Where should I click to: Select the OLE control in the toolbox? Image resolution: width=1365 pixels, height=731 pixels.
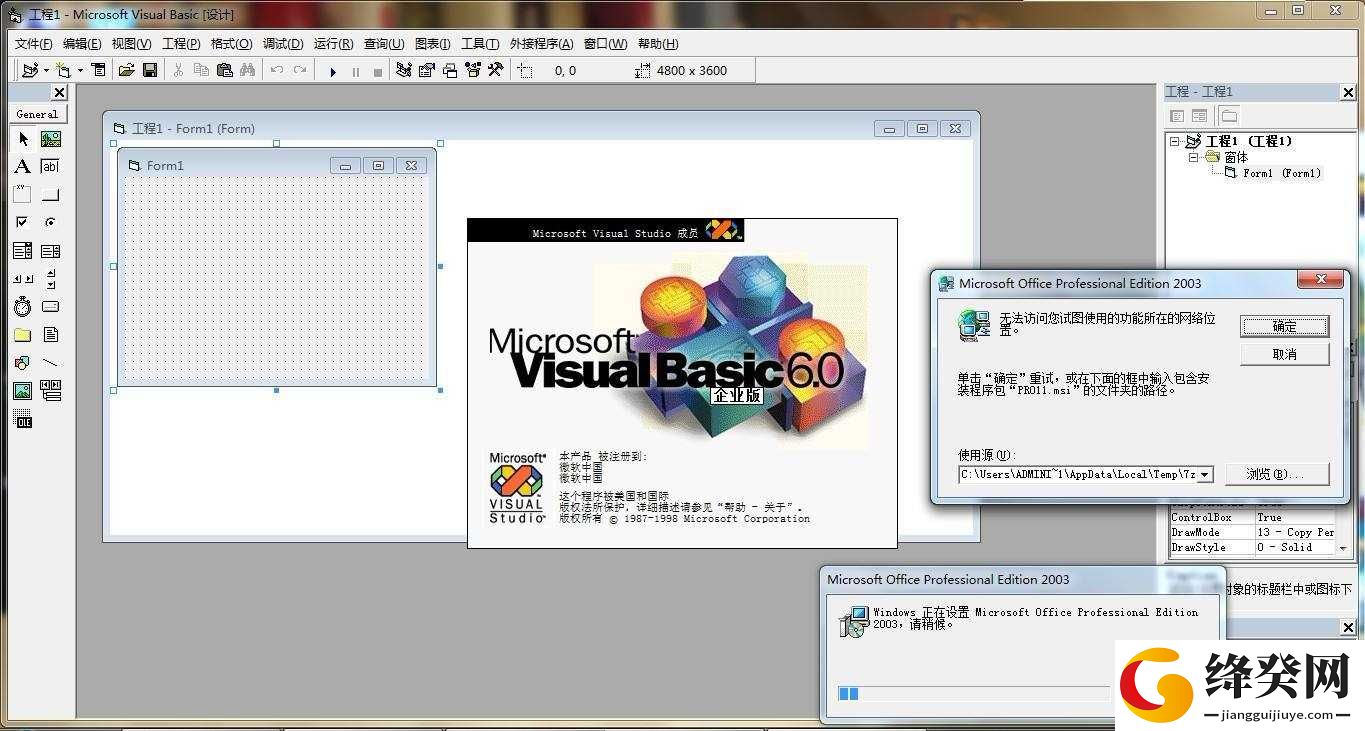coord(23,421)
